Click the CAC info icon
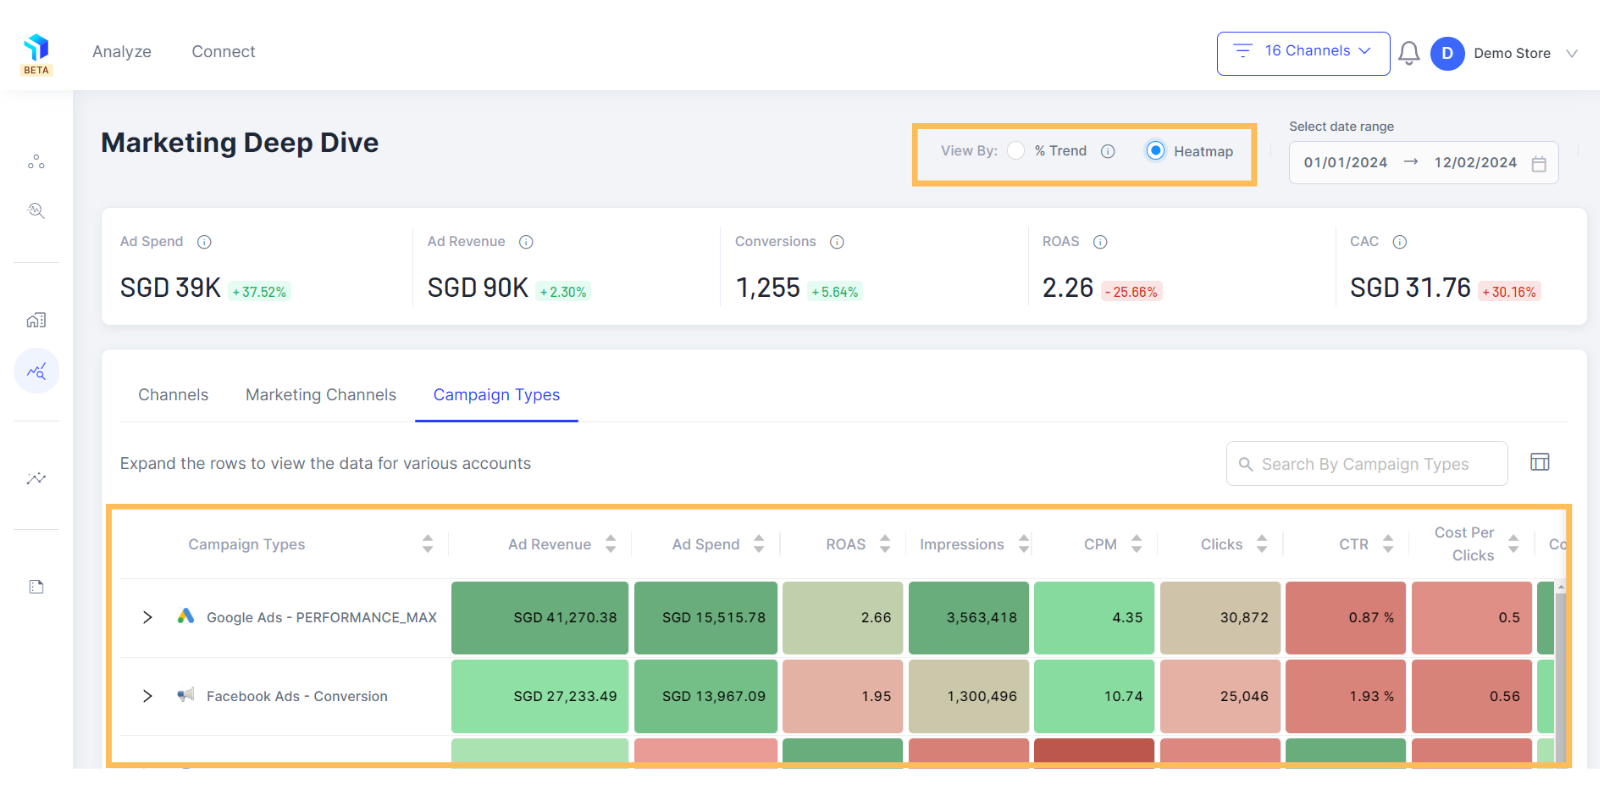Viewport: 1600px width, 800px height. click(x=1400, y=242)
